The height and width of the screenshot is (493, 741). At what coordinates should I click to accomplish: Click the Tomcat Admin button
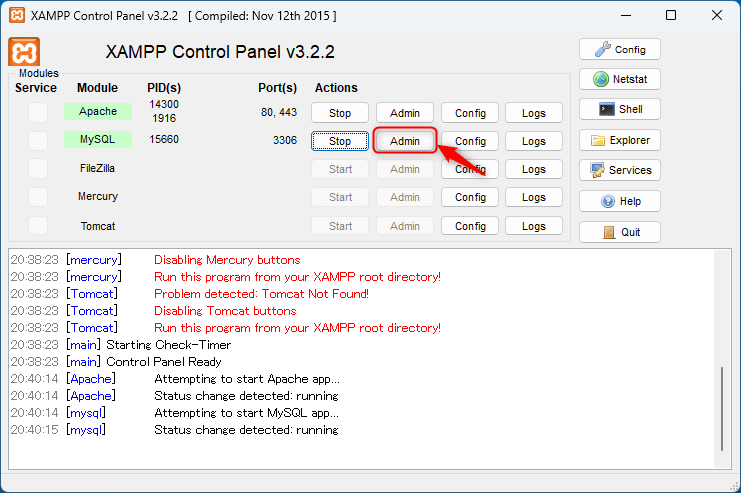(405, 226)
